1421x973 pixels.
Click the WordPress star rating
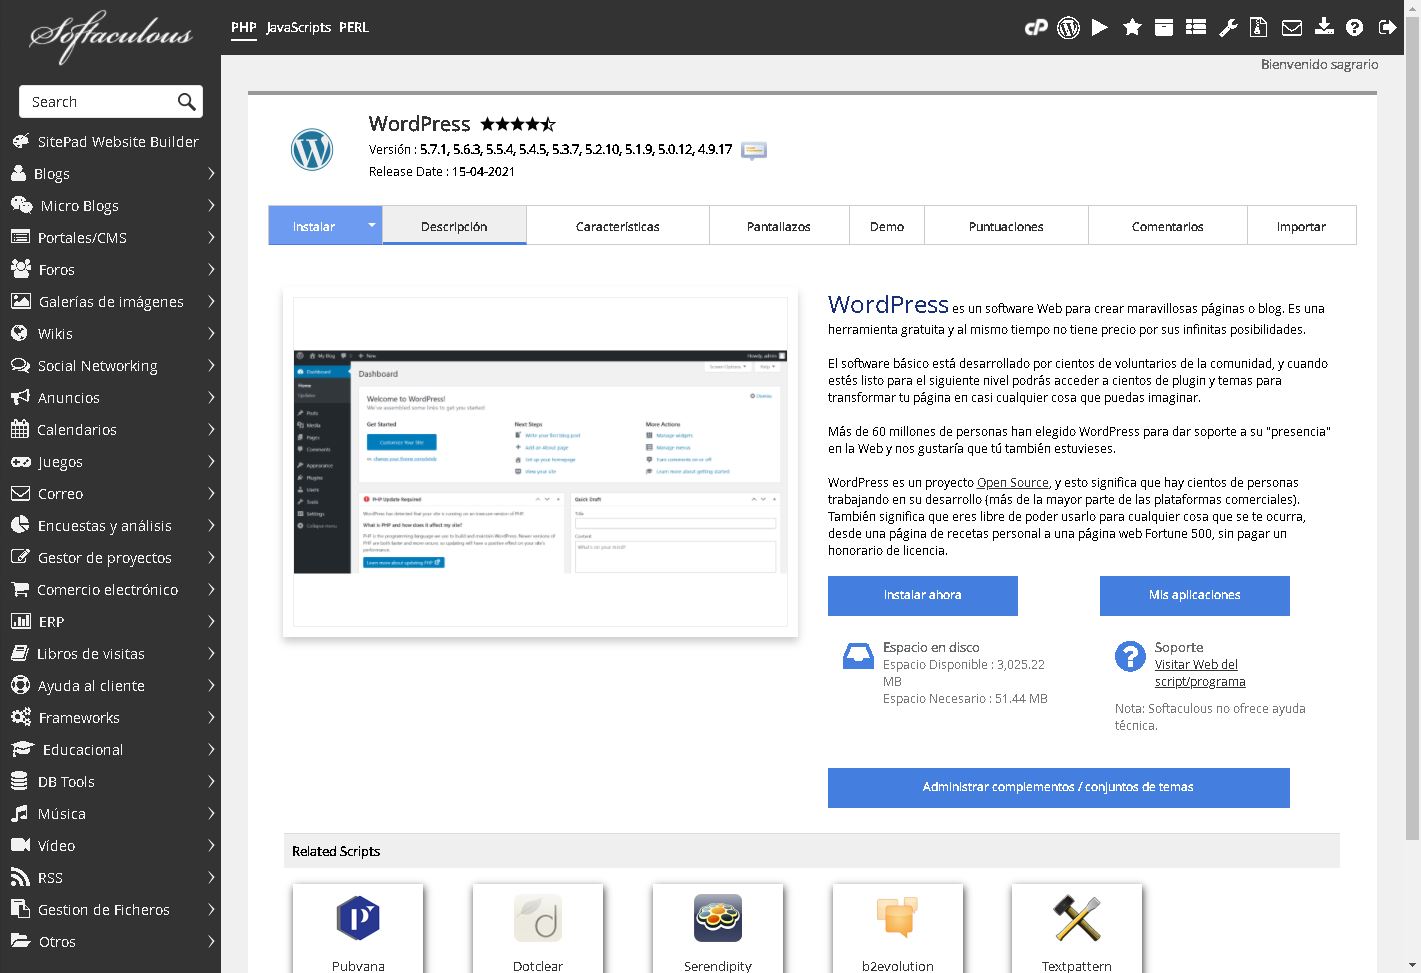coord(518,124)
